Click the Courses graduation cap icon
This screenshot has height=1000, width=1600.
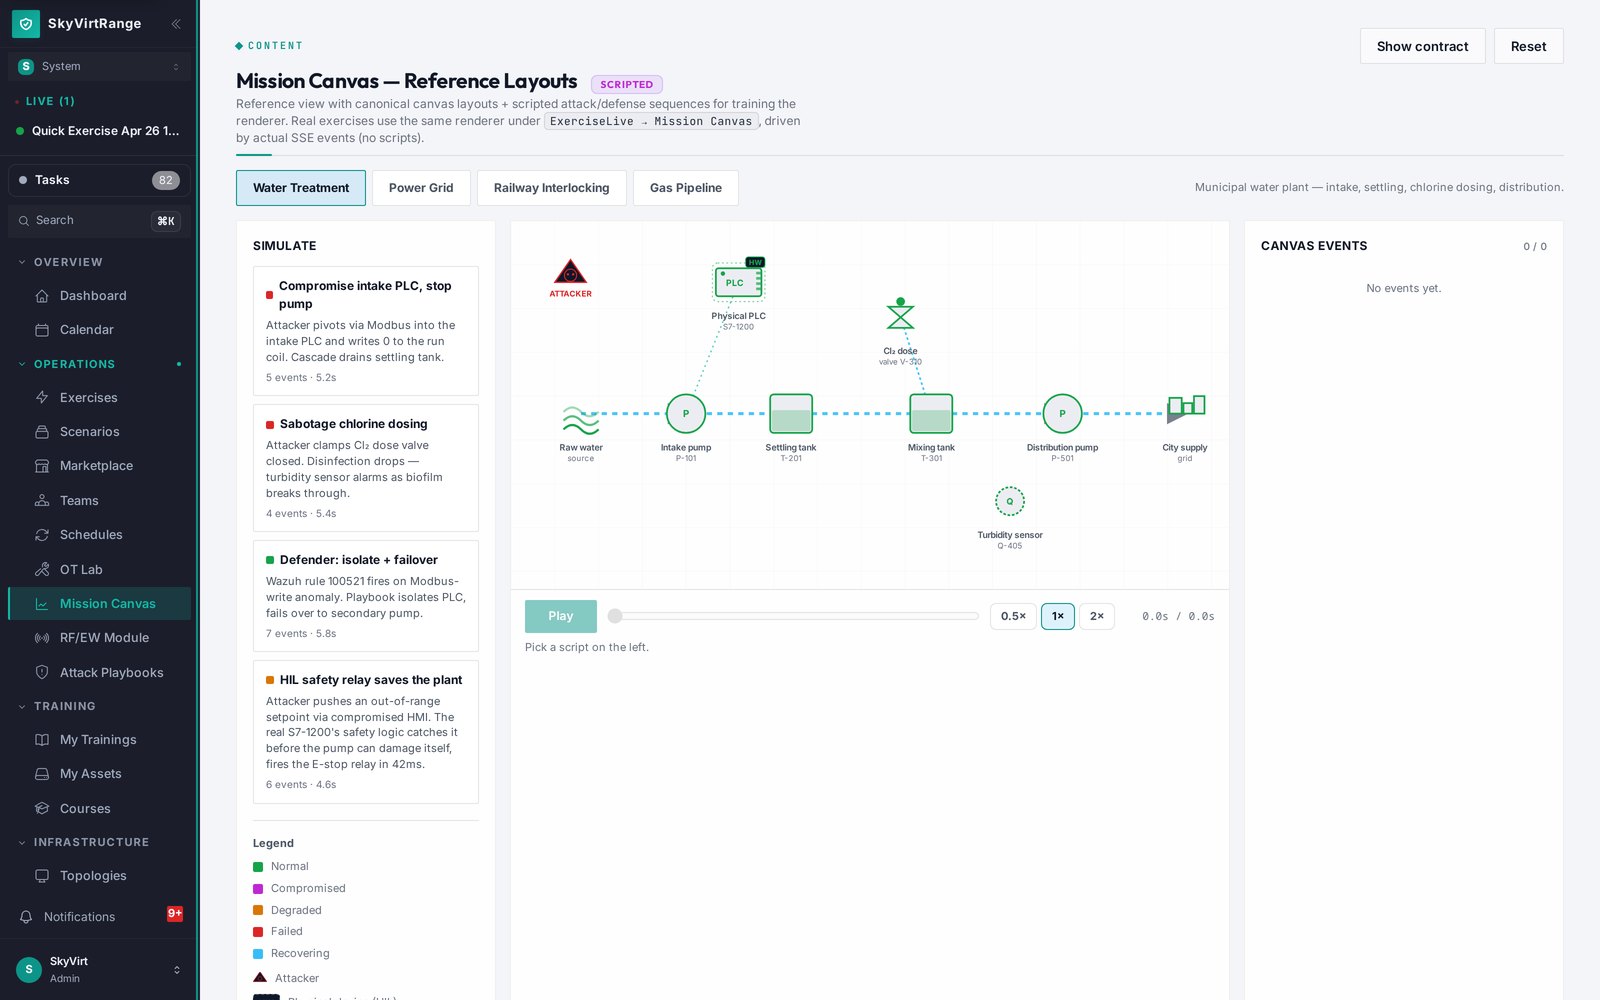coord(42,809)
